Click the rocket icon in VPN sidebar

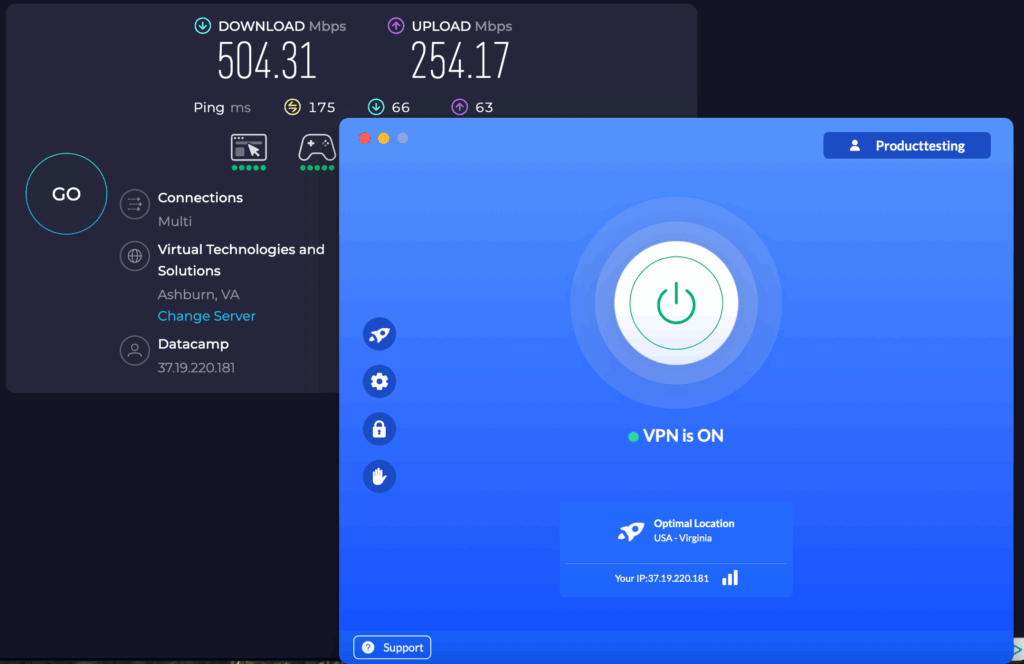point(379,334)
